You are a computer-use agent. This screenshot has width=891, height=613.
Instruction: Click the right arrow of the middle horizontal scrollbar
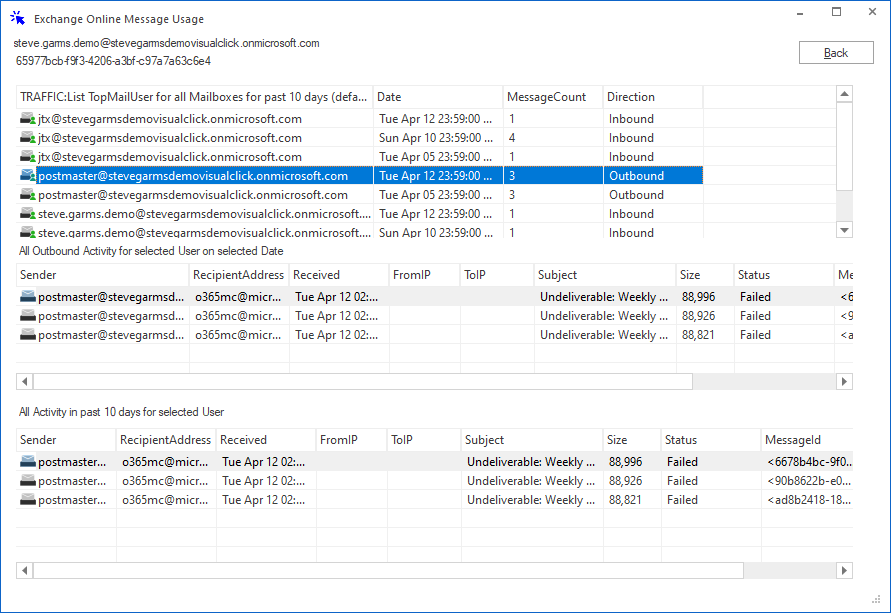[843, 381]
